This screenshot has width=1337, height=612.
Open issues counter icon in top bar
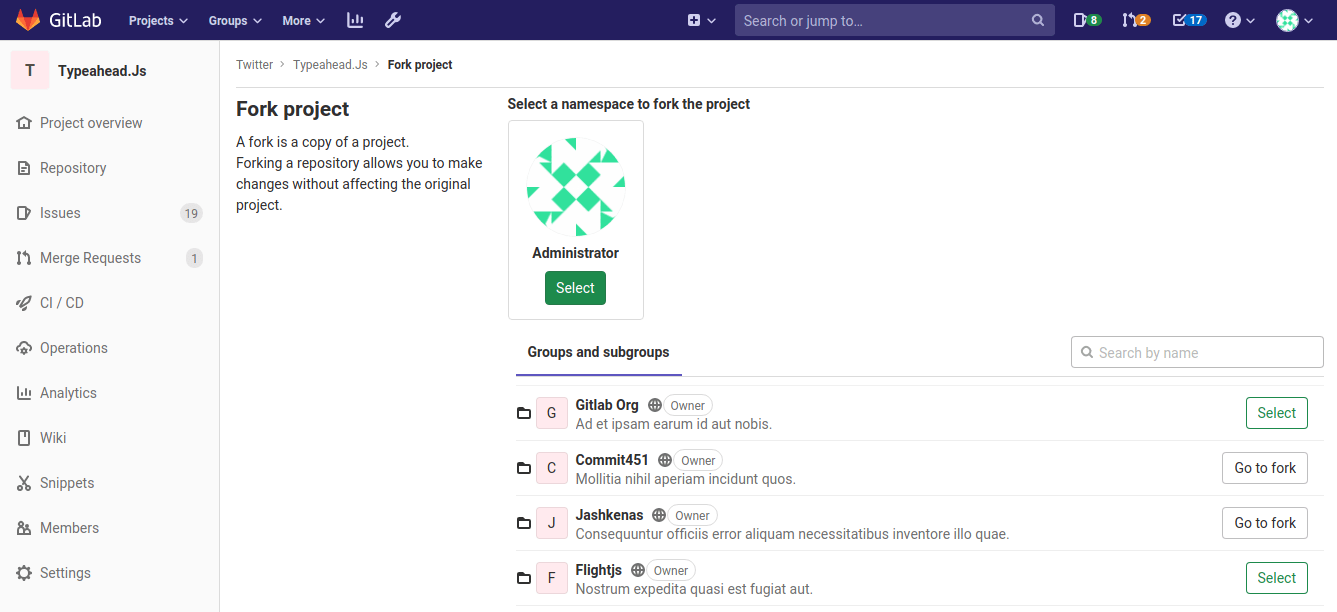click(1086, 20)
